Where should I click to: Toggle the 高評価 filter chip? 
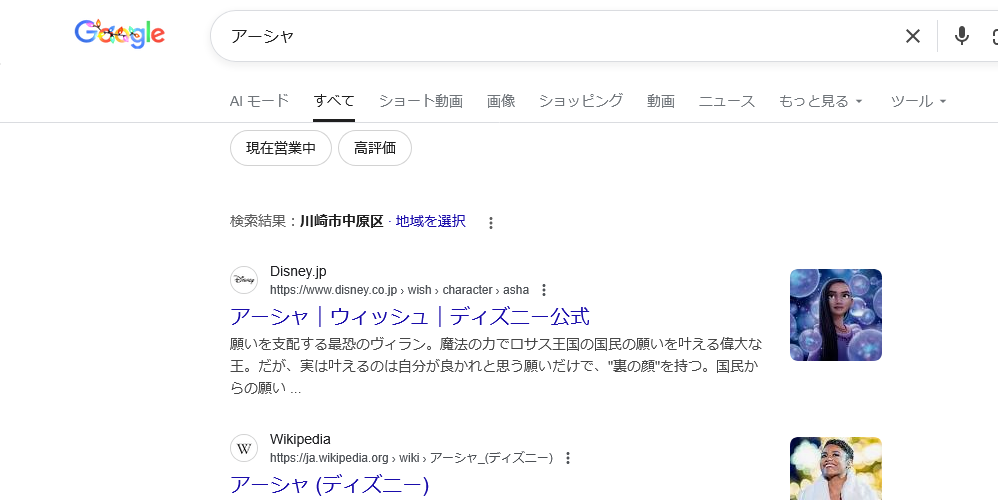(x=375, y=148)
